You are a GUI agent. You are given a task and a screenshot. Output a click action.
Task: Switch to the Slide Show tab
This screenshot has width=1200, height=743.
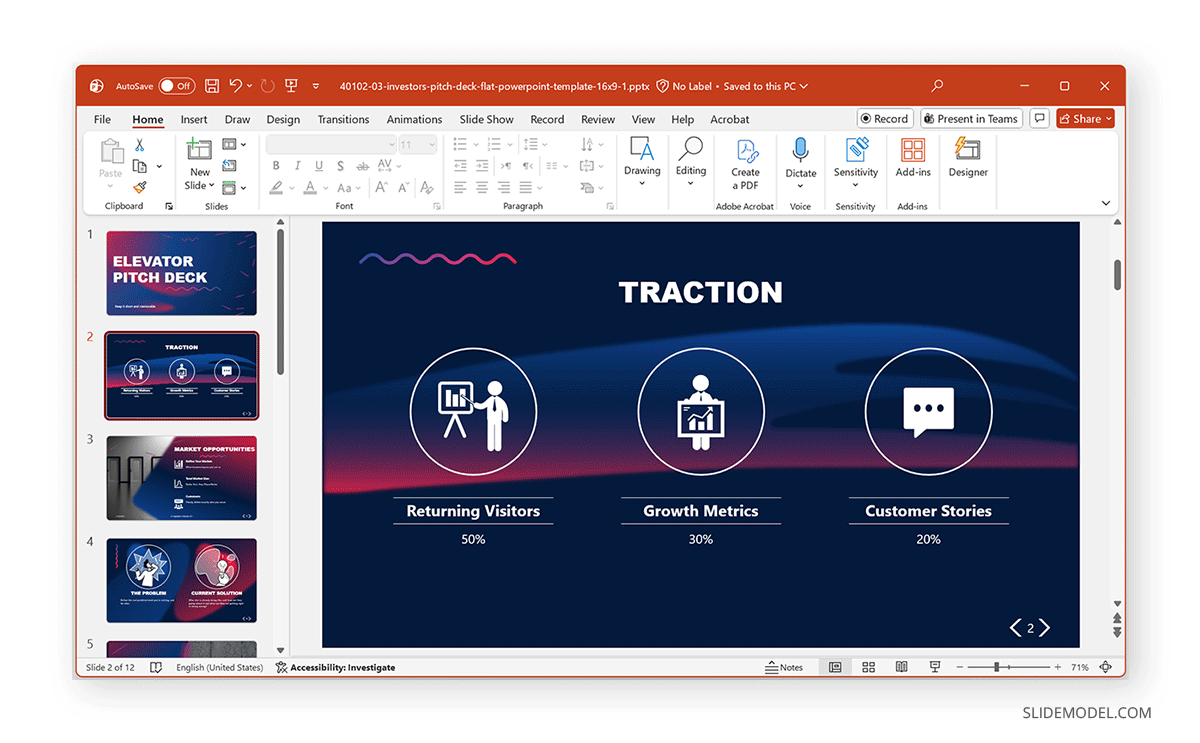click(486, 119)
